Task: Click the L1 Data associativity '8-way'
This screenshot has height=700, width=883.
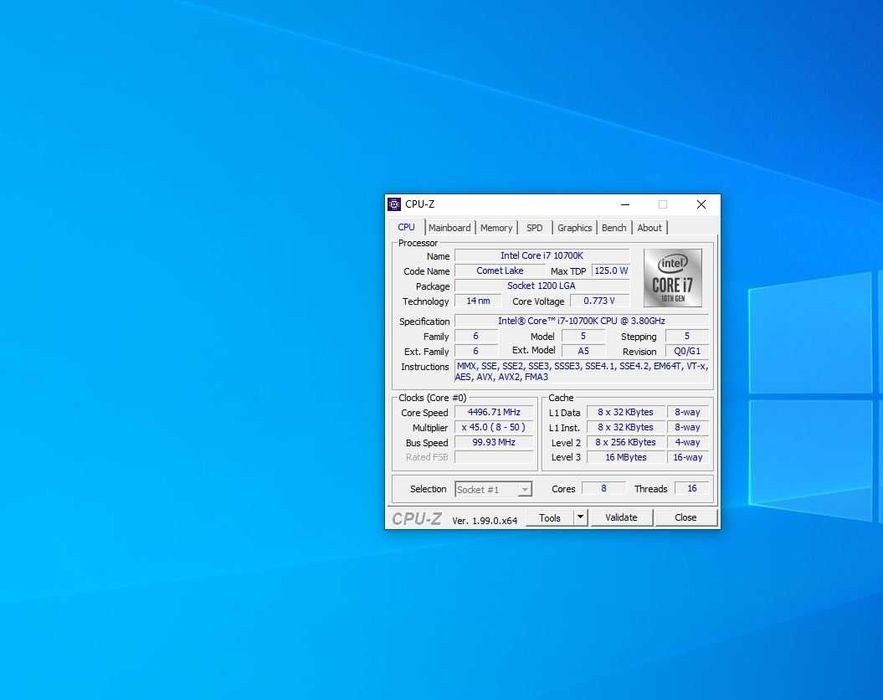Action: point(688,412)
